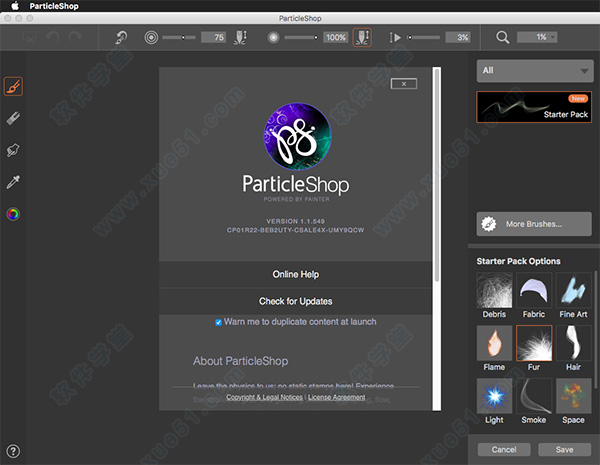Choose the Smoke brush
This screenshot has height=465, width=600.
pyautogui.click(x=534, y=401)
